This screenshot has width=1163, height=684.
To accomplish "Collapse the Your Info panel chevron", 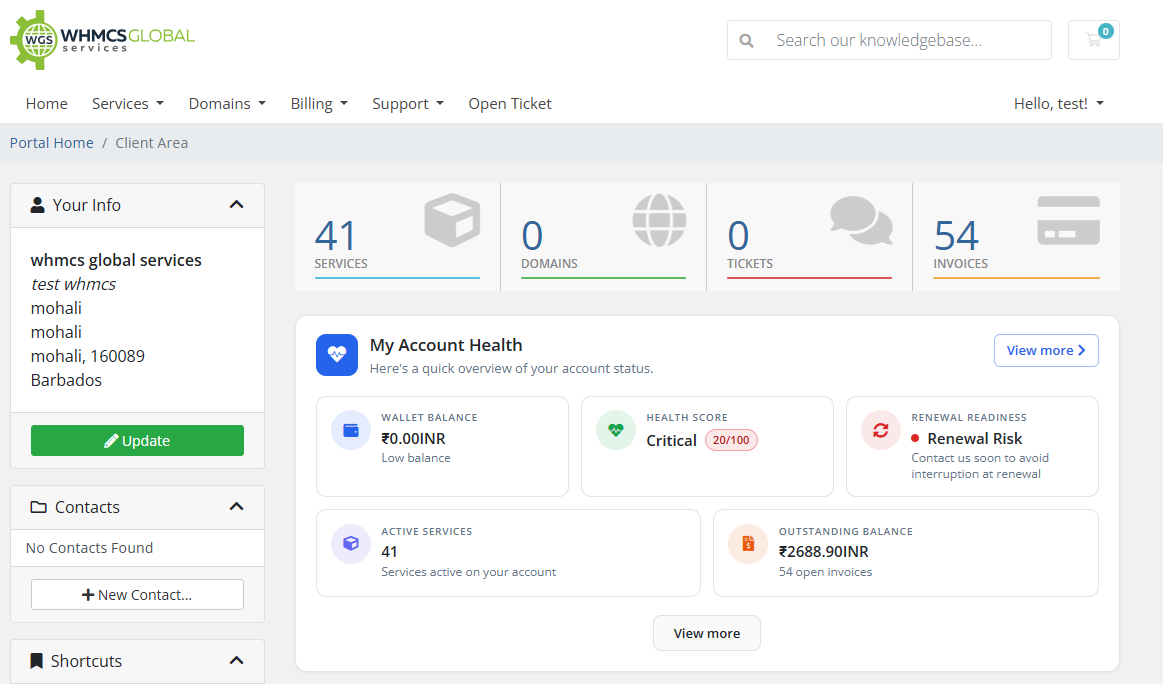I will pyautogui.click(x=237, y=205).
